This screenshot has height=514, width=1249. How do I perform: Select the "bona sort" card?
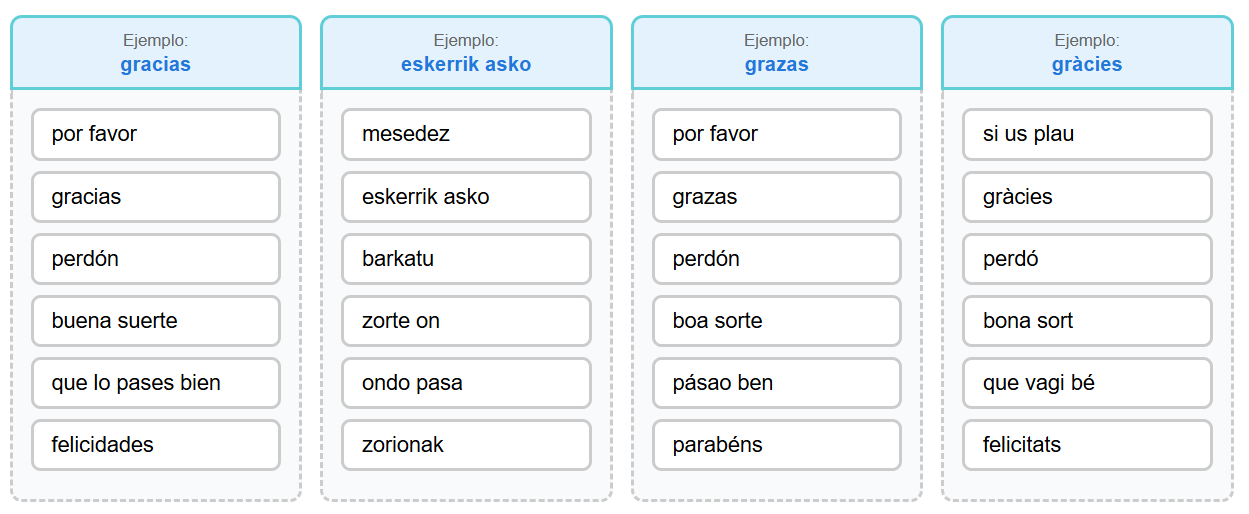tap(1087, 321)
